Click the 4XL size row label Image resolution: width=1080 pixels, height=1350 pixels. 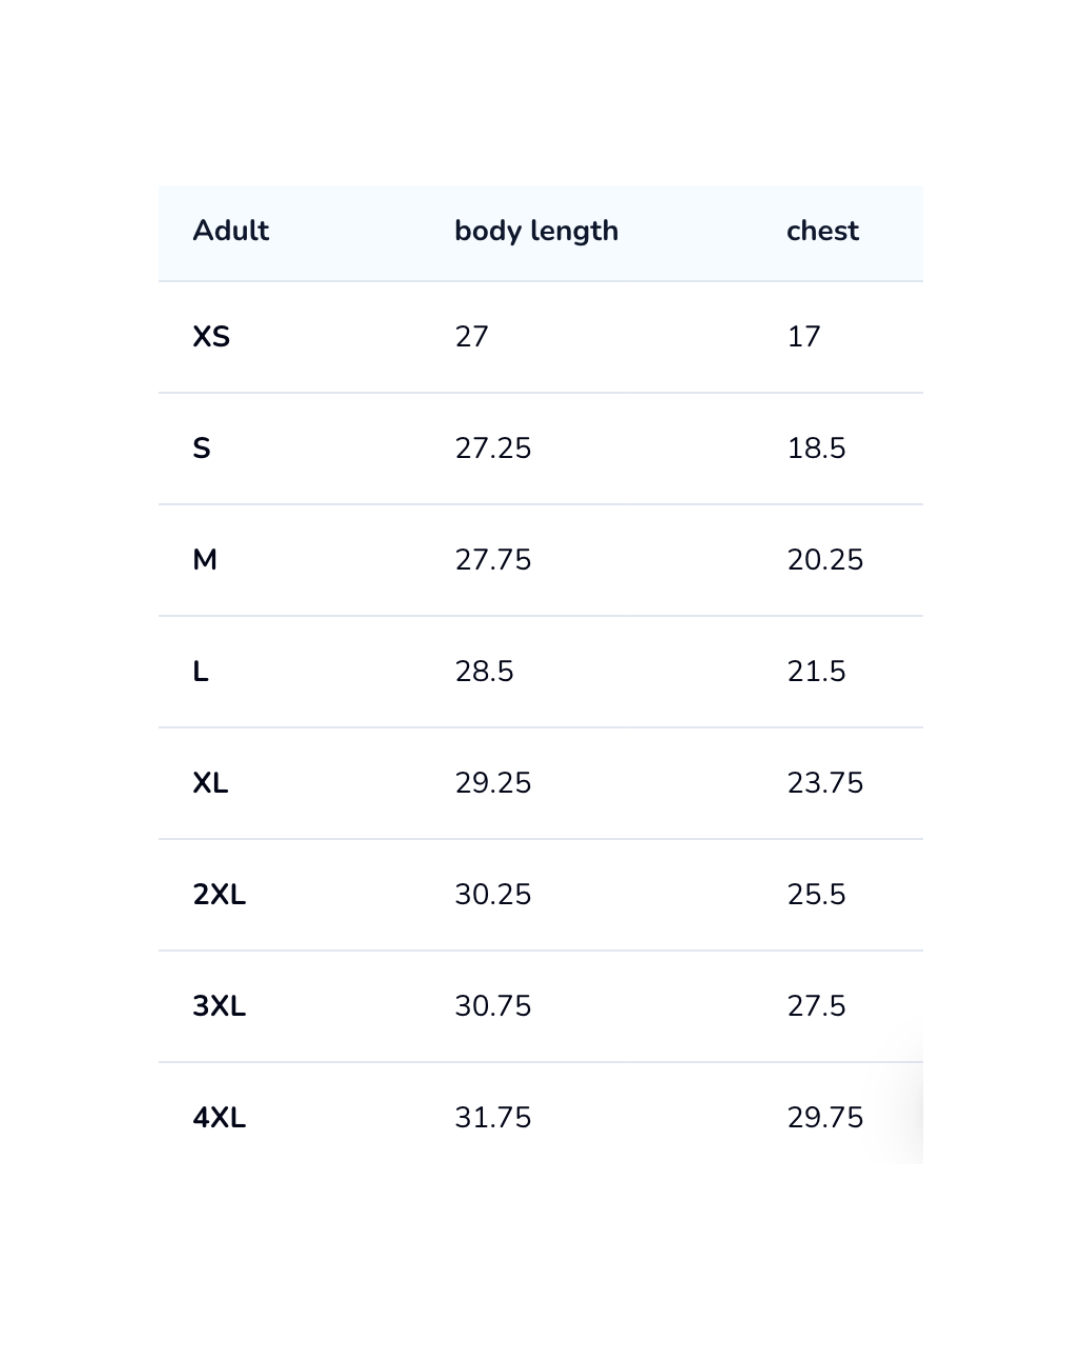219,1117
